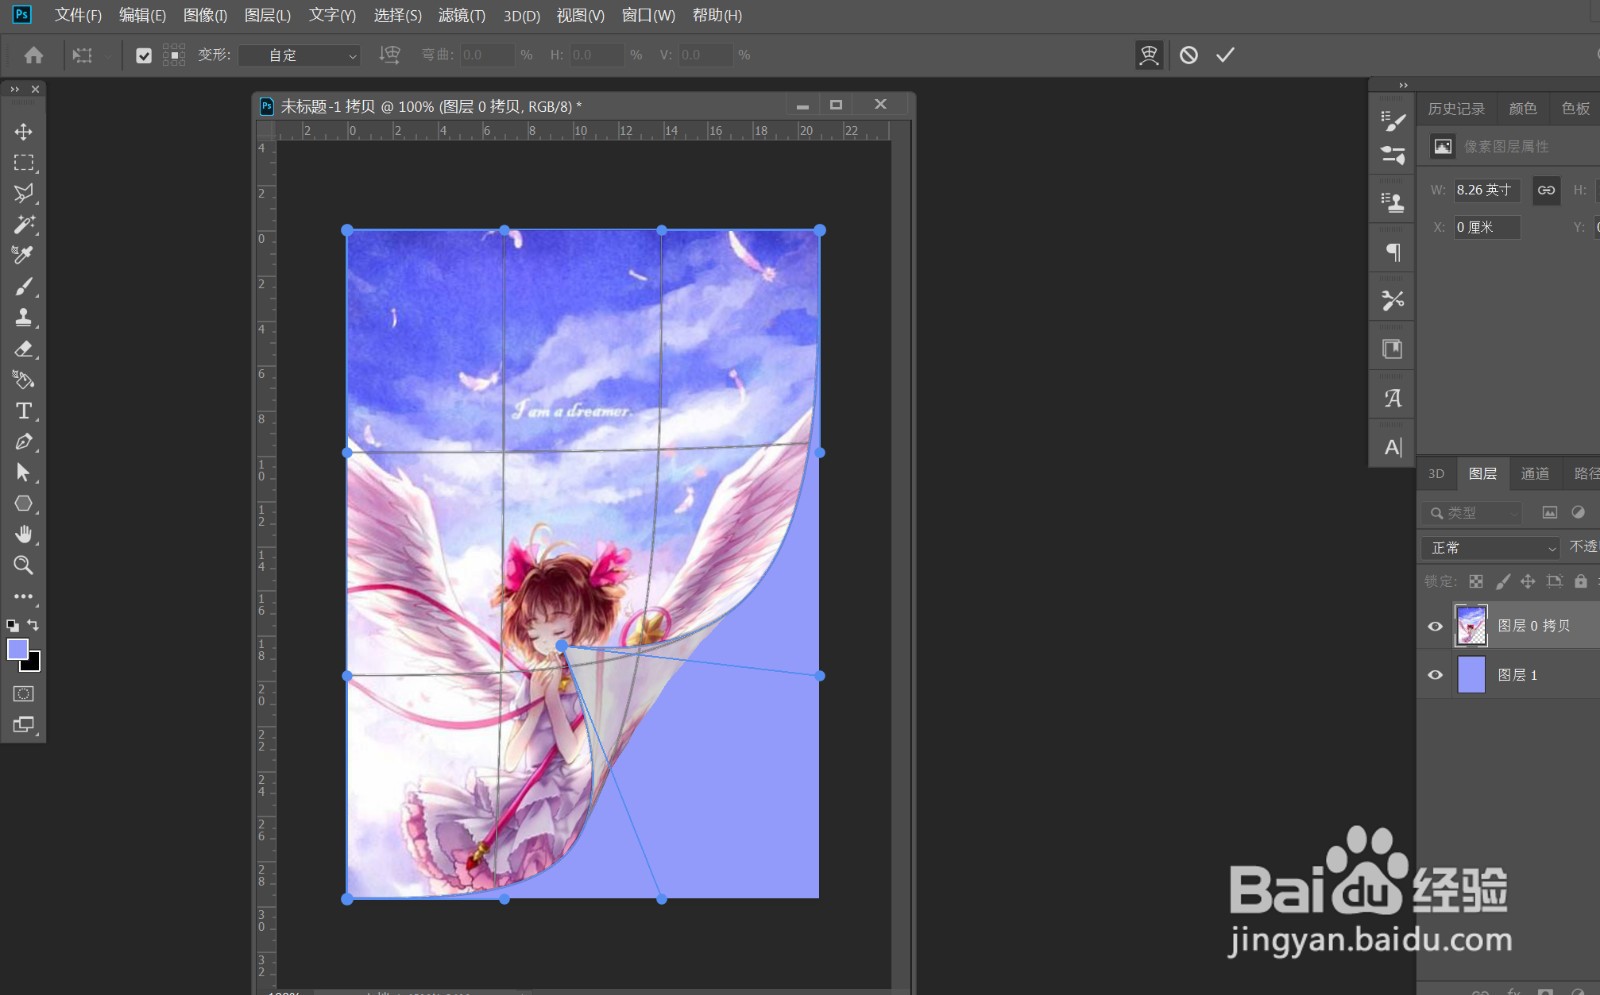Switch between free transform and warp modes
This screenshot has width=1600, height=995.
(x=1149, y=55)
